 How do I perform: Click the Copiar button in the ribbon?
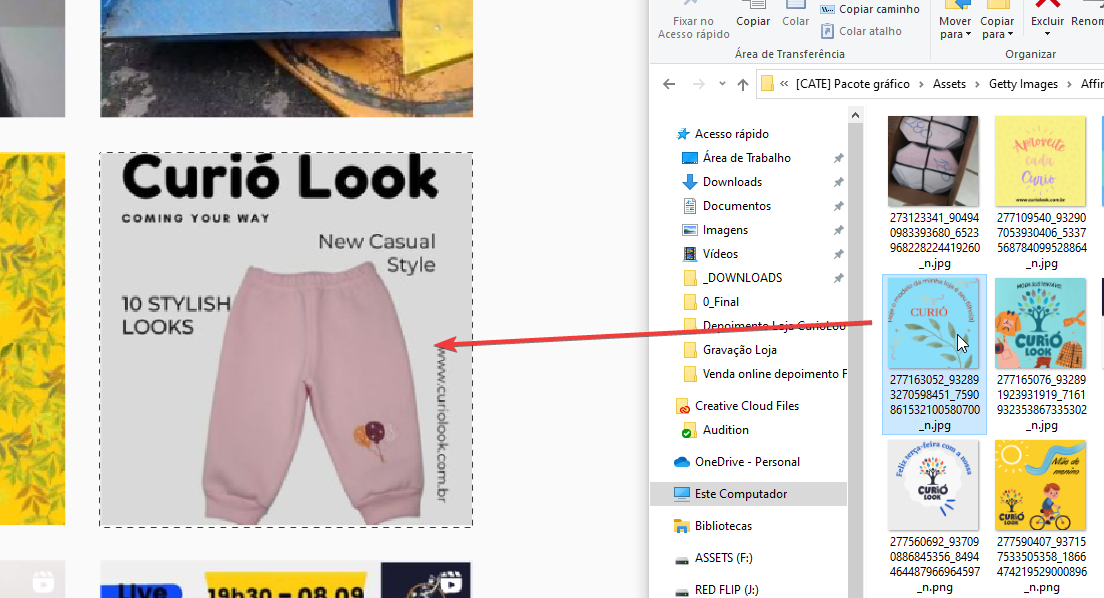[x=753, y=15]
